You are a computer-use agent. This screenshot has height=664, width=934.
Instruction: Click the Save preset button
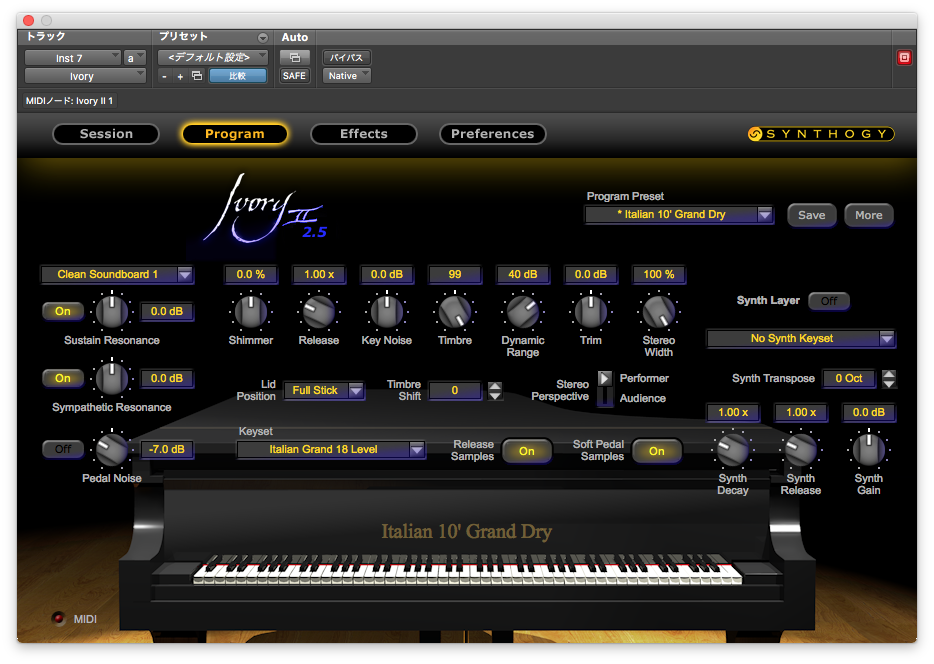coord(812,215)
